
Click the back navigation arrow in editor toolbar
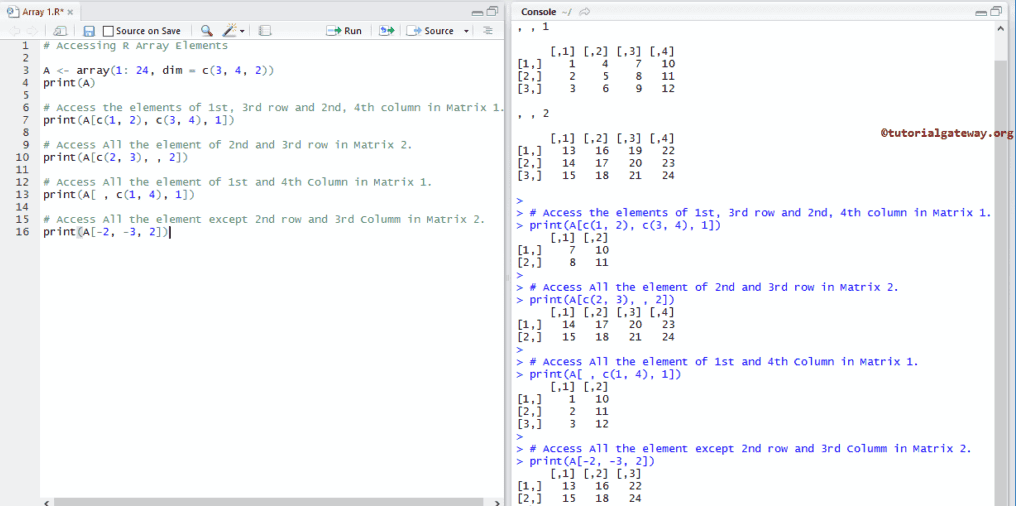(x=14, y=30)
